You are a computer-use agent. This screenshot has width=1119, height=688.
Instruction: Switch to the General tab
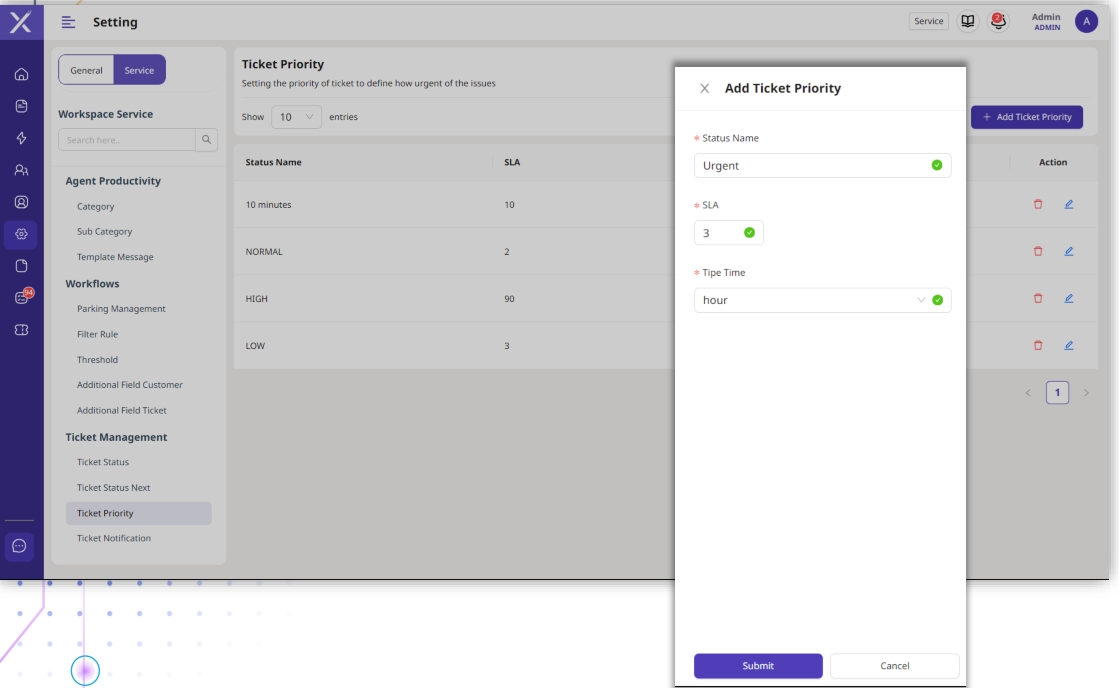(x=86, y=70)
